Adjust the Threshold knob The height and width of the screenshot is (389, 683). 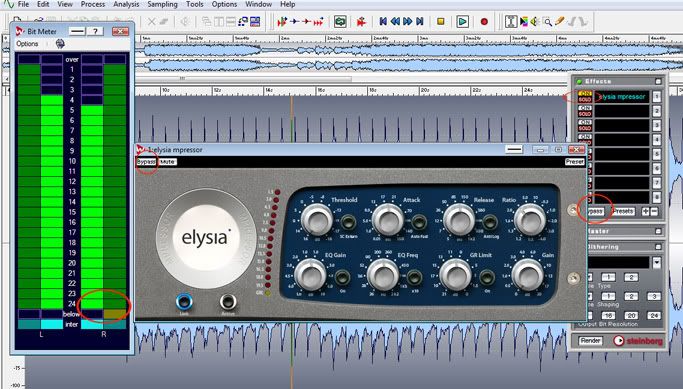(x=317, y=220)
